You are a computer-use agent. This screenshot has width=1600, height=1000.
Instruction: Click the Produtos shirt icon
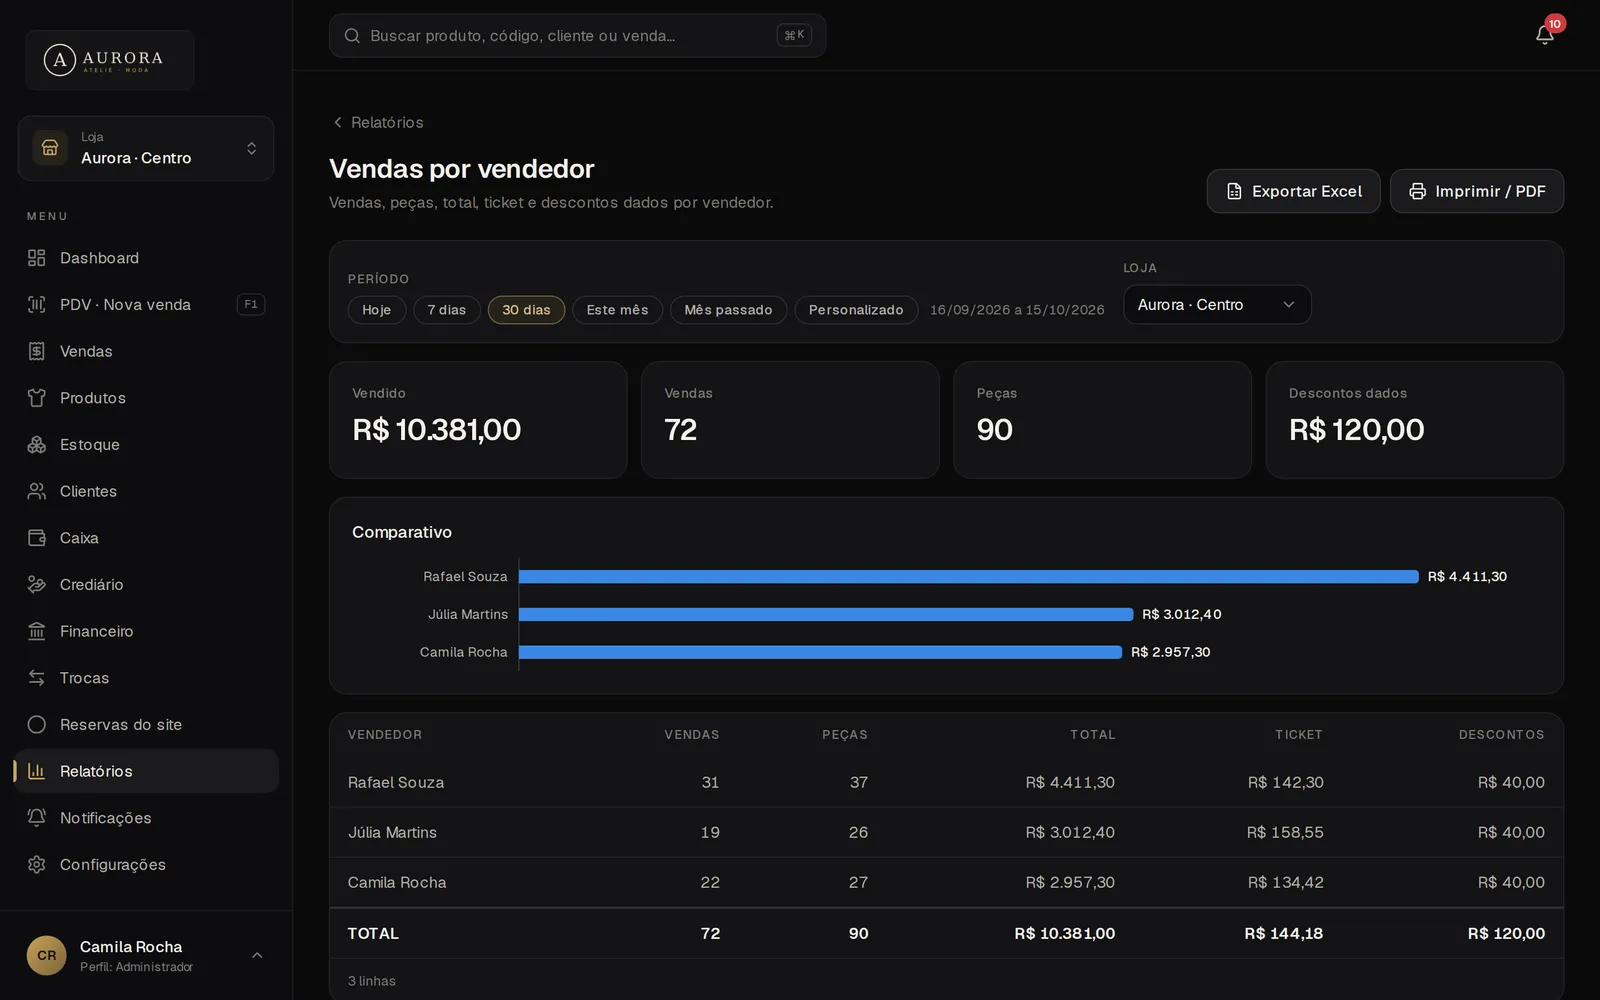(x=37, y=398)
